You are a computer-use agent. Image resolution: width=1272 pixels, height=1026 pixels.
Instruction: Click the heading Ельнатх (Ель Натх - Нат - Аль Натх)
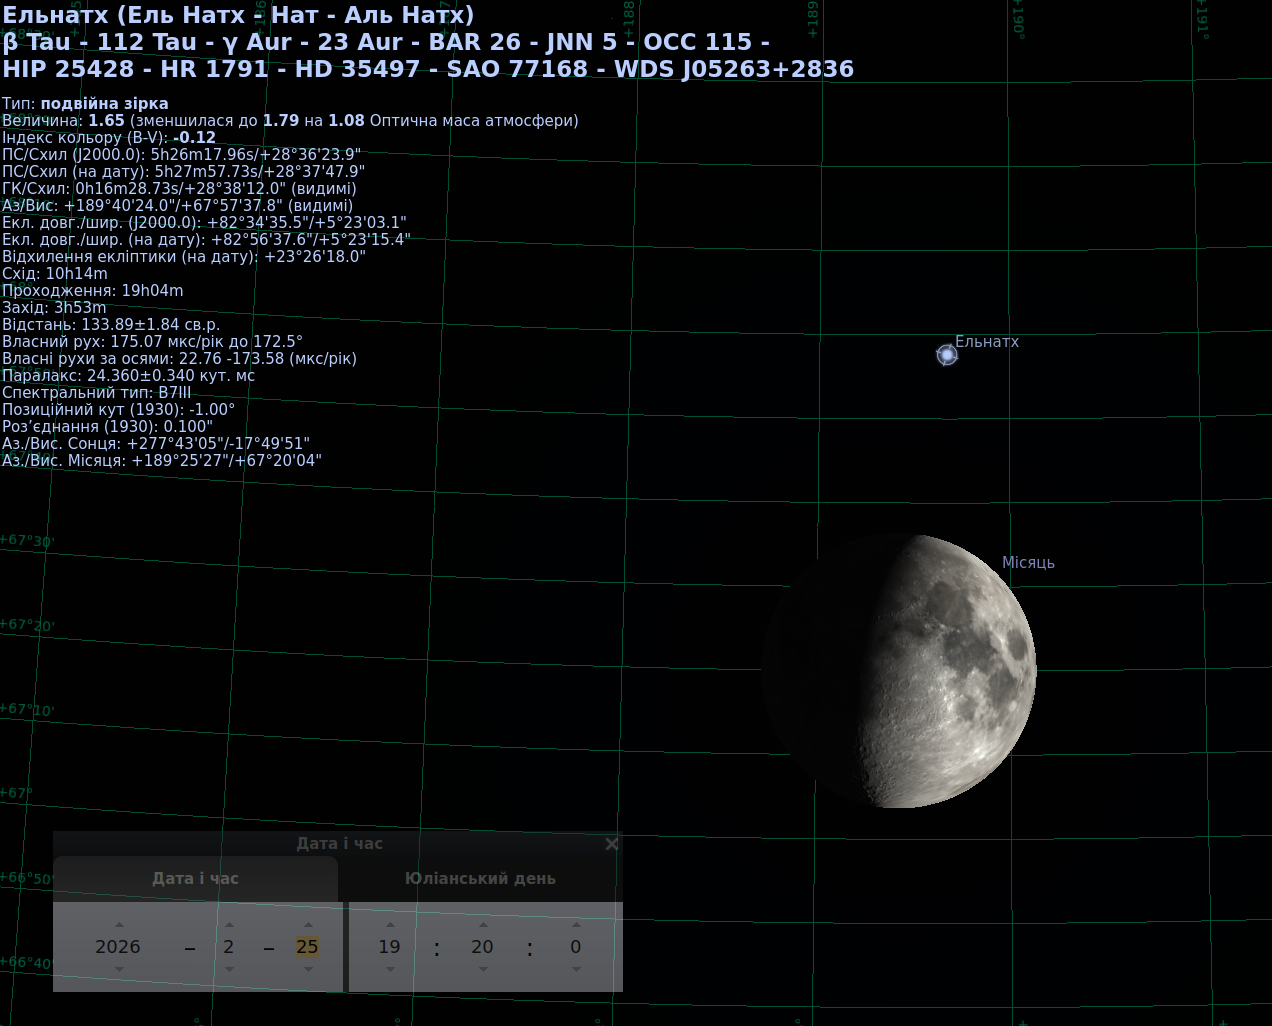[239, 15]
